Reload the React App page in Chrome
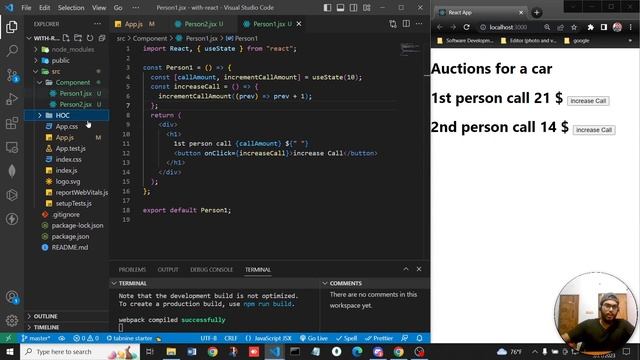Viewport: 640px width, 360px height. tap(467, 27)
